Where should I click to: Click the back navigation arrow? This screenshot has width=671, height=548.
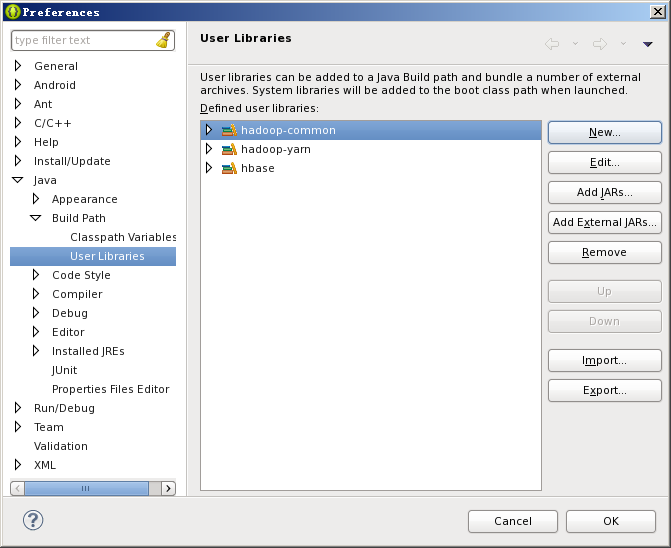(552, 44)
